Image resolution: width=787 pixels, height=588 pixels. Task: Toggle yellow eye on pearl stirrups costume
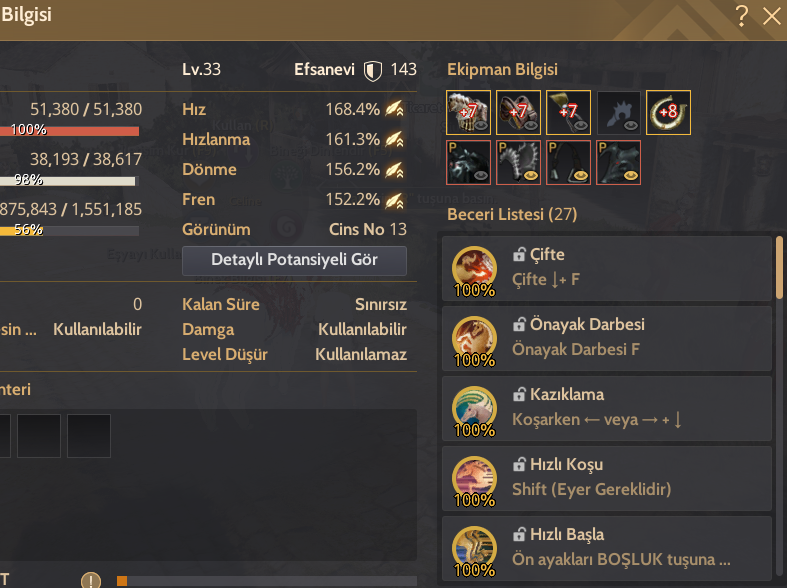click(581, 176)
